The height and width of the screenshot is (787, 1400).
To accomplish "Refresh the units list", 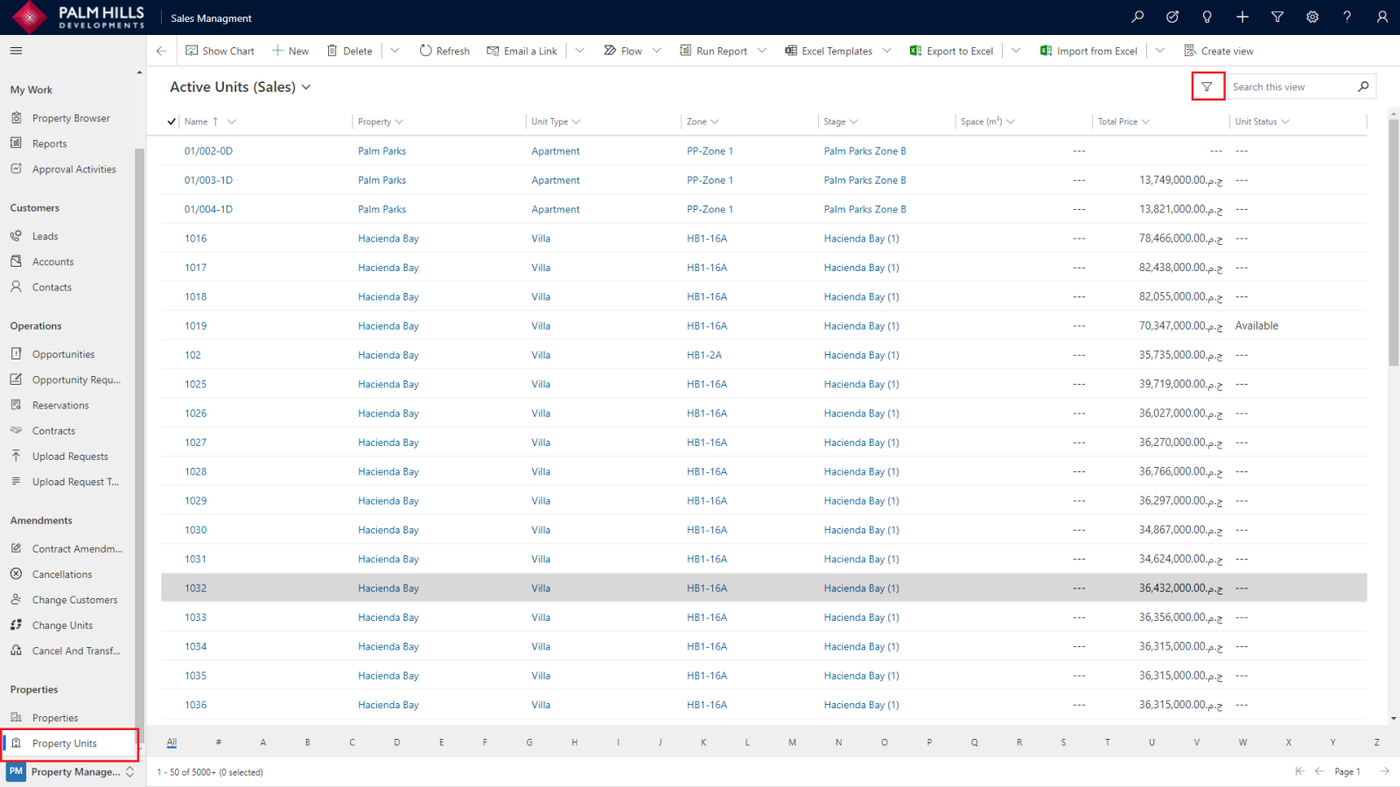I will [444, 51].
